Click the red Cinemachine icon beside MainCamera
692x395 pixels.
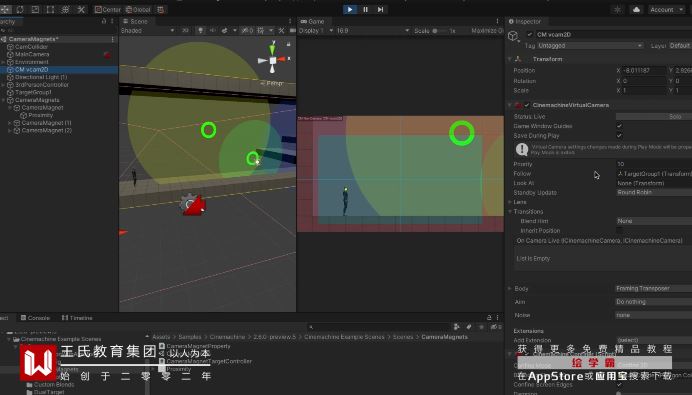point(107,55)
